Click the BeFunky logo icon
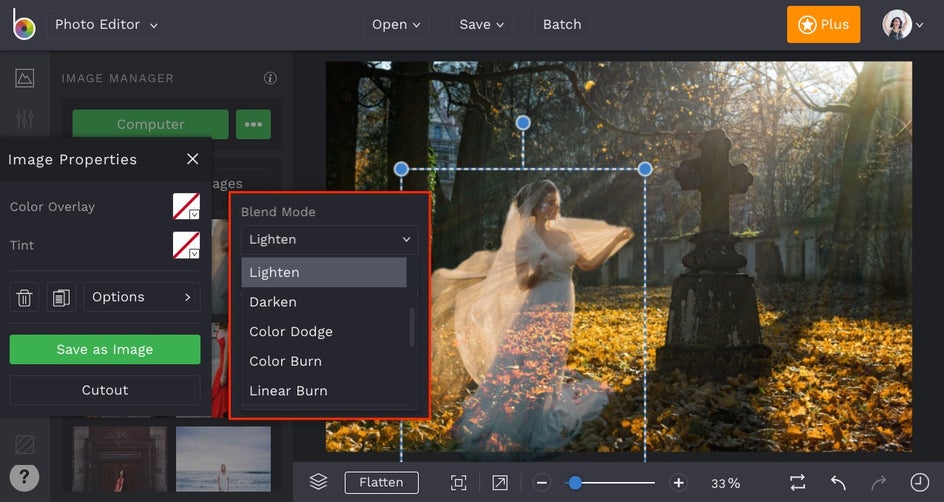Viewport: 944px width, 502px height. tap(24, 24)
